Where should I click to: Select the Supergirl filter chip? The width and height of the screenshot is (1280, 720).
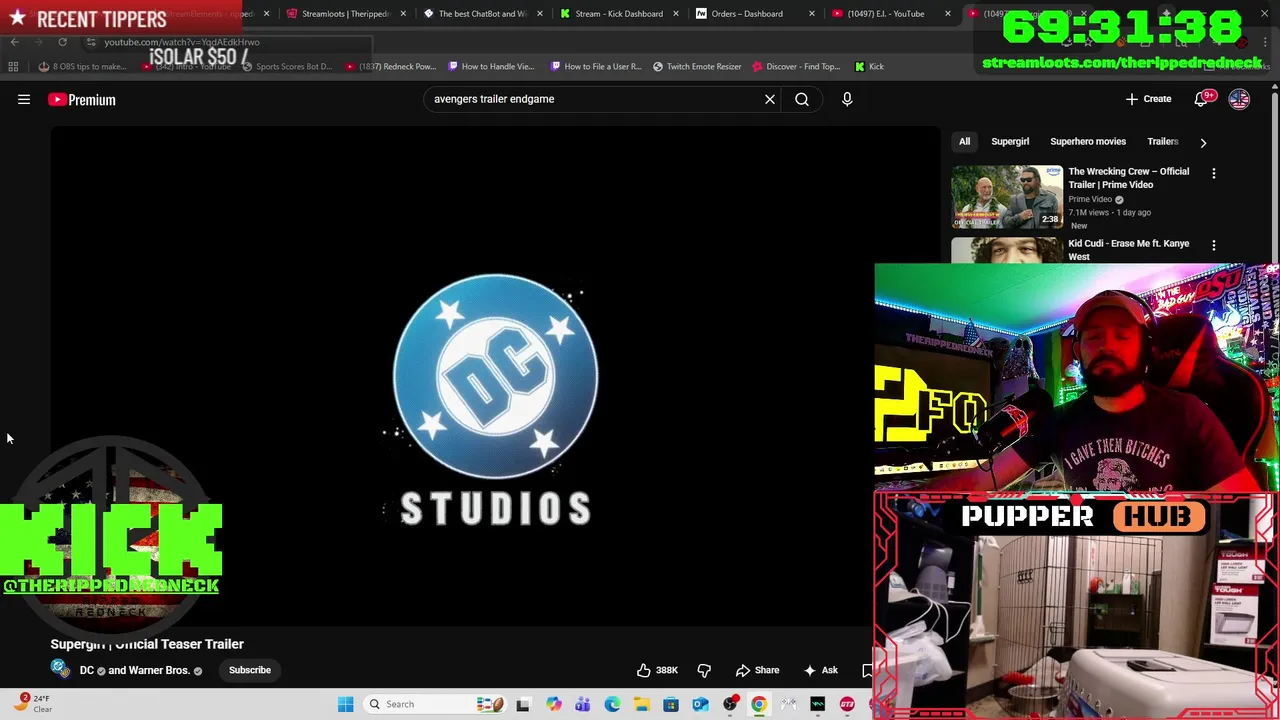tap(1010, 141)
